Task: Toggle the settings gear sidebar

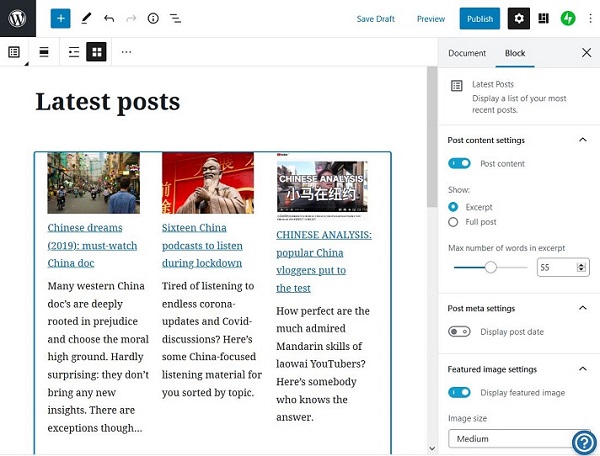Action: tap(518, 18)
